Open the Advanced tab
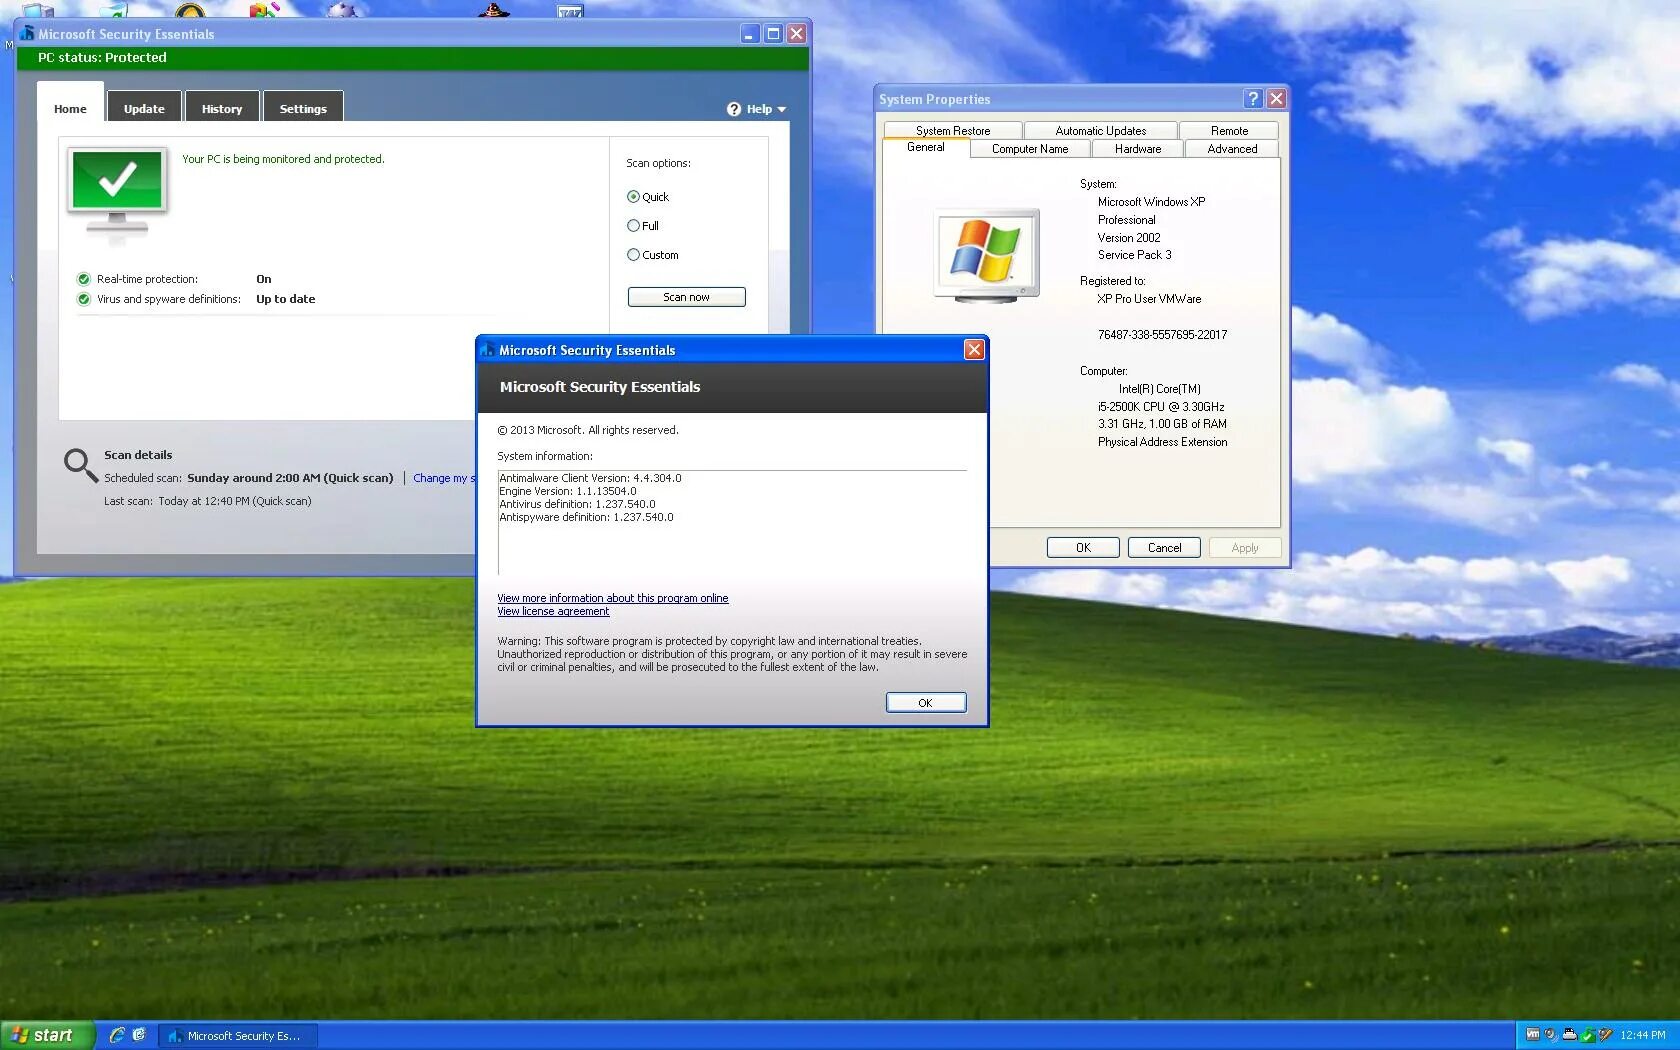 [1232, 148]
